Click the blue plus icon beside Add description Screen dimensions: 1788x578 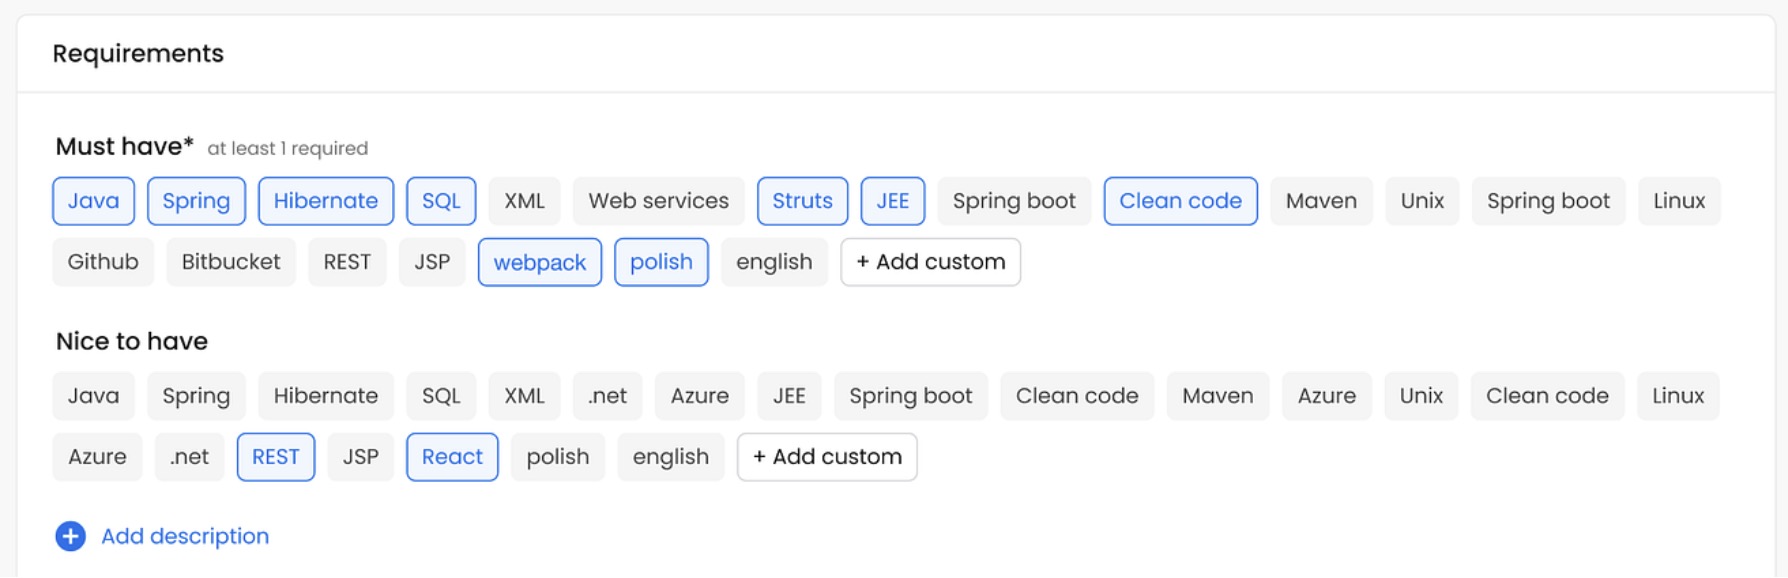tap(70, 537)
